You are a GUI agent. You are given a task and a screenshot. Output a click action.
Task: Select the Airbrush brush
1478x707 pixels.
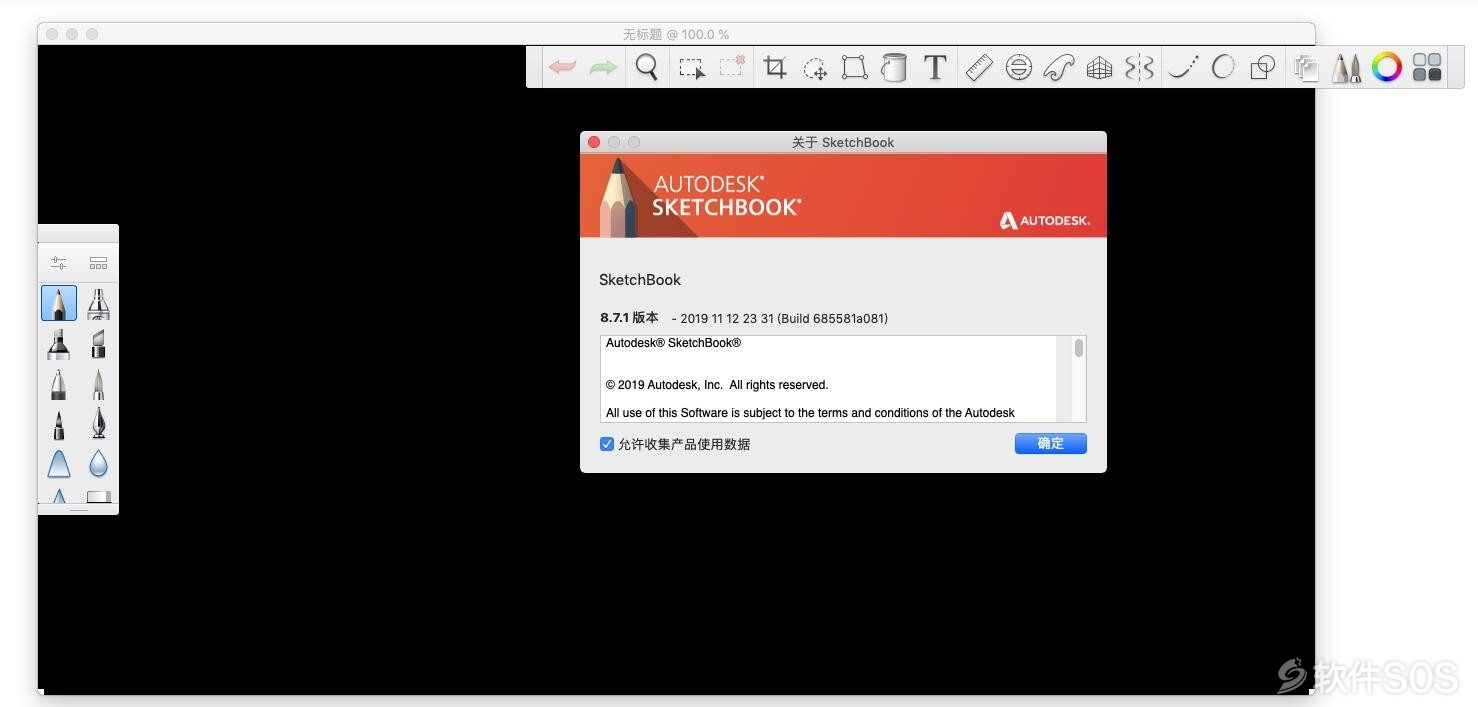[x=98, y=303]
